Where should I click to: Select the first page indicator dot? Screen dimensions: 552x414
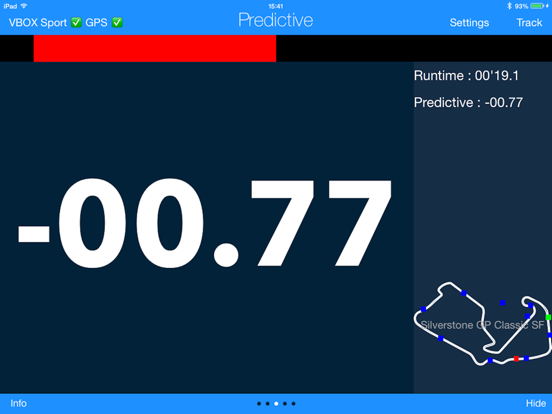tap(259, 404)
